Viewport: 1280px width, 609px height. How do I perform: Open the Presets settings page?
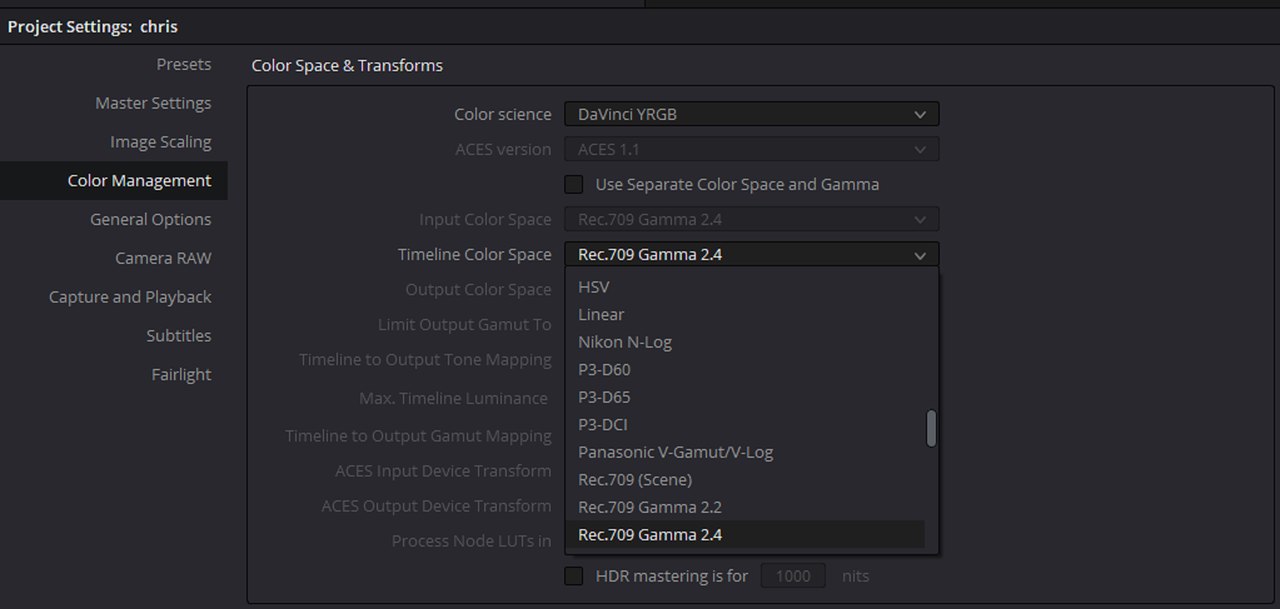coord(184,64)
